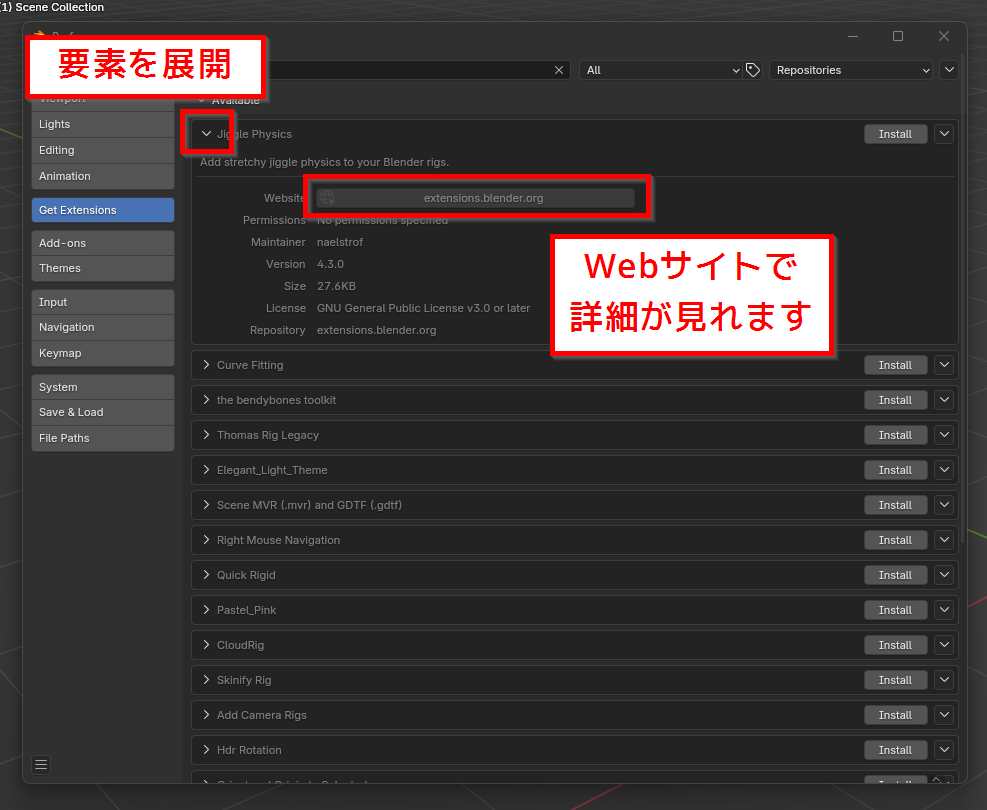The image size is (987, 810).
Task: Open the extensions settings arrow beside Repositories
Action: click(x=949, y=70)
